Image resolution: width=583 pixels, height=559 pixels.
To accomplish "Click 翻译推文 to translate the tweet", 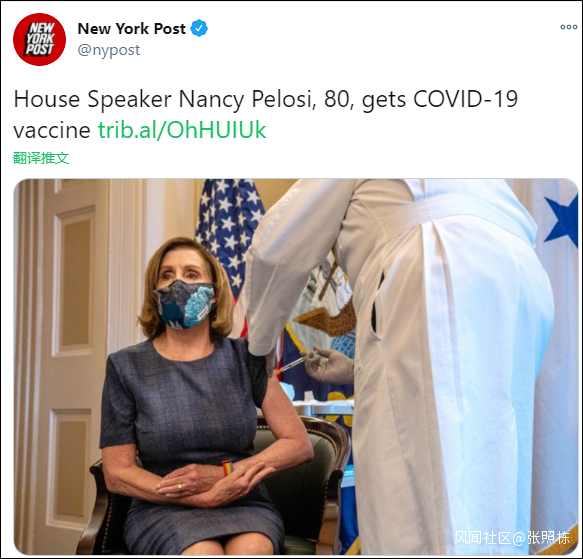I will click(x=41, y=158).
